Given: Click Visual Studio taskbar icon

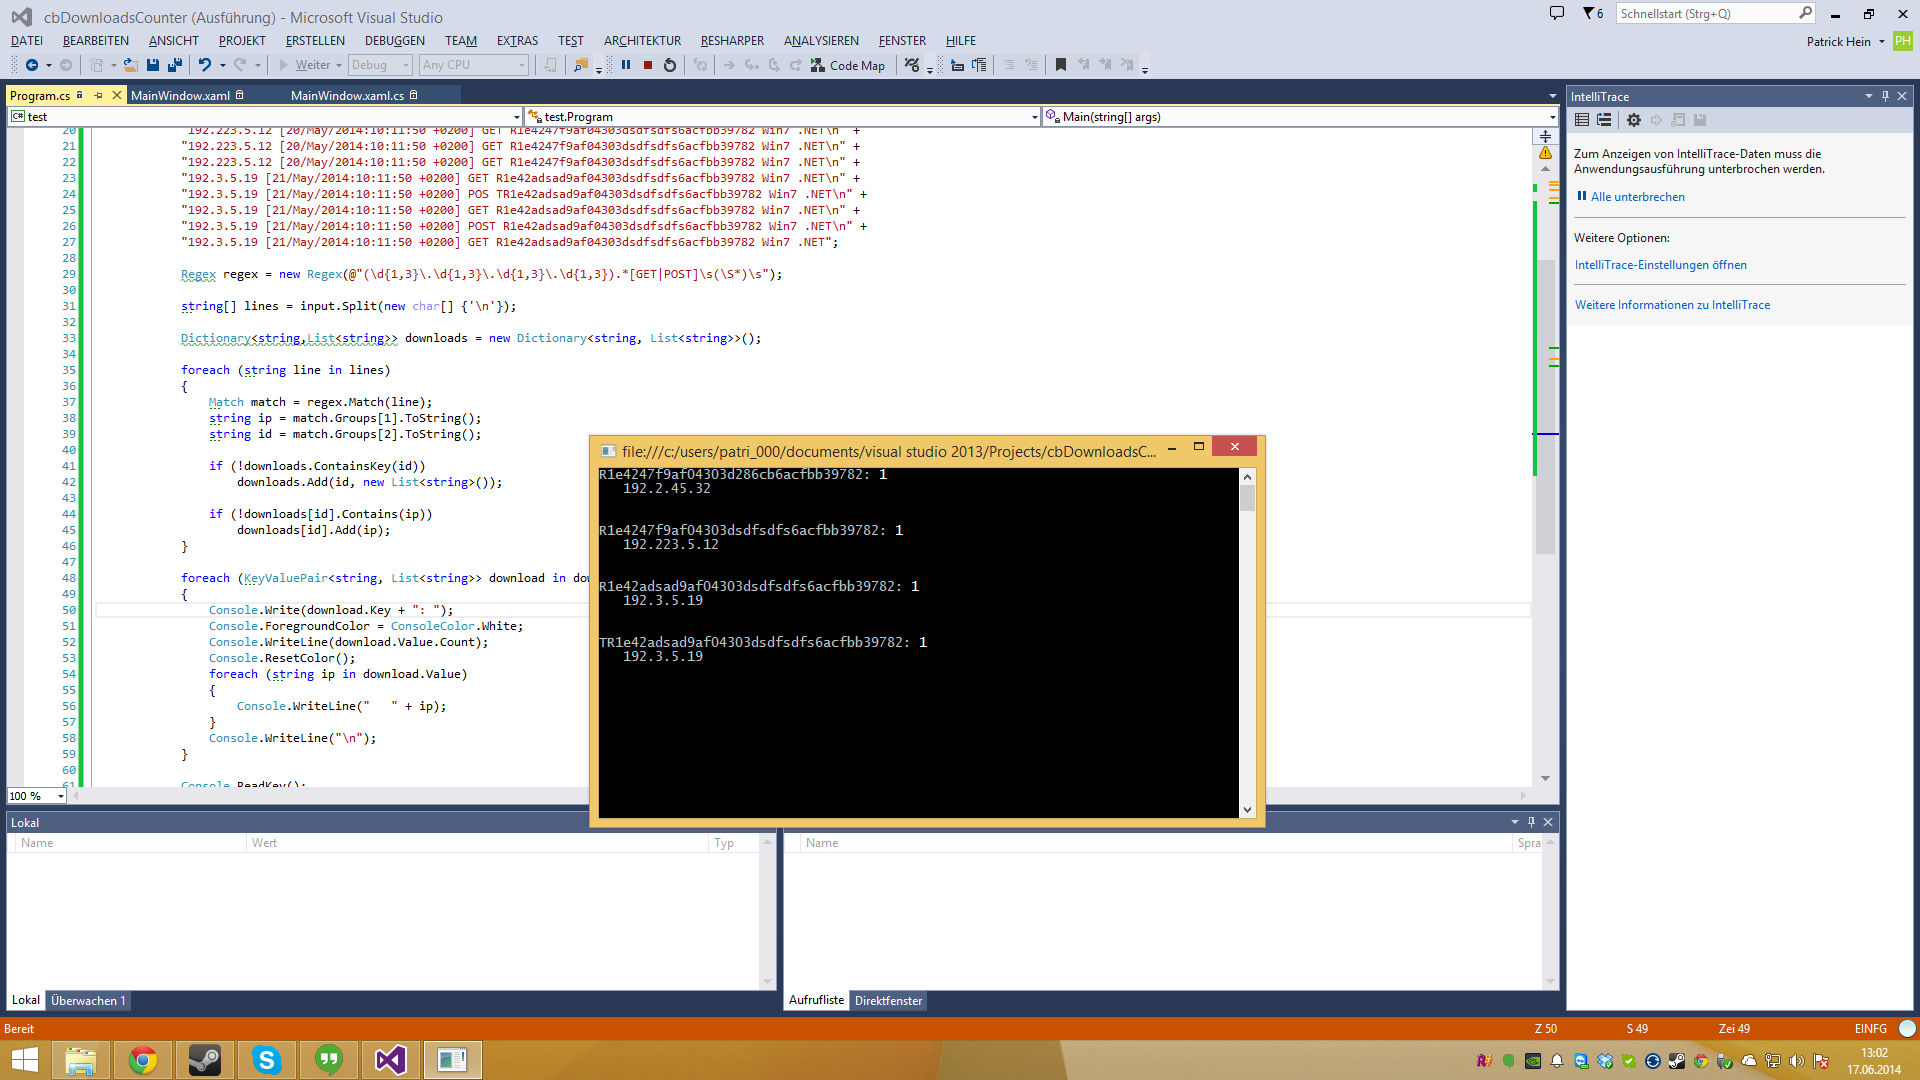Looking at the screenshot, I should click(x=391, y=1060).
